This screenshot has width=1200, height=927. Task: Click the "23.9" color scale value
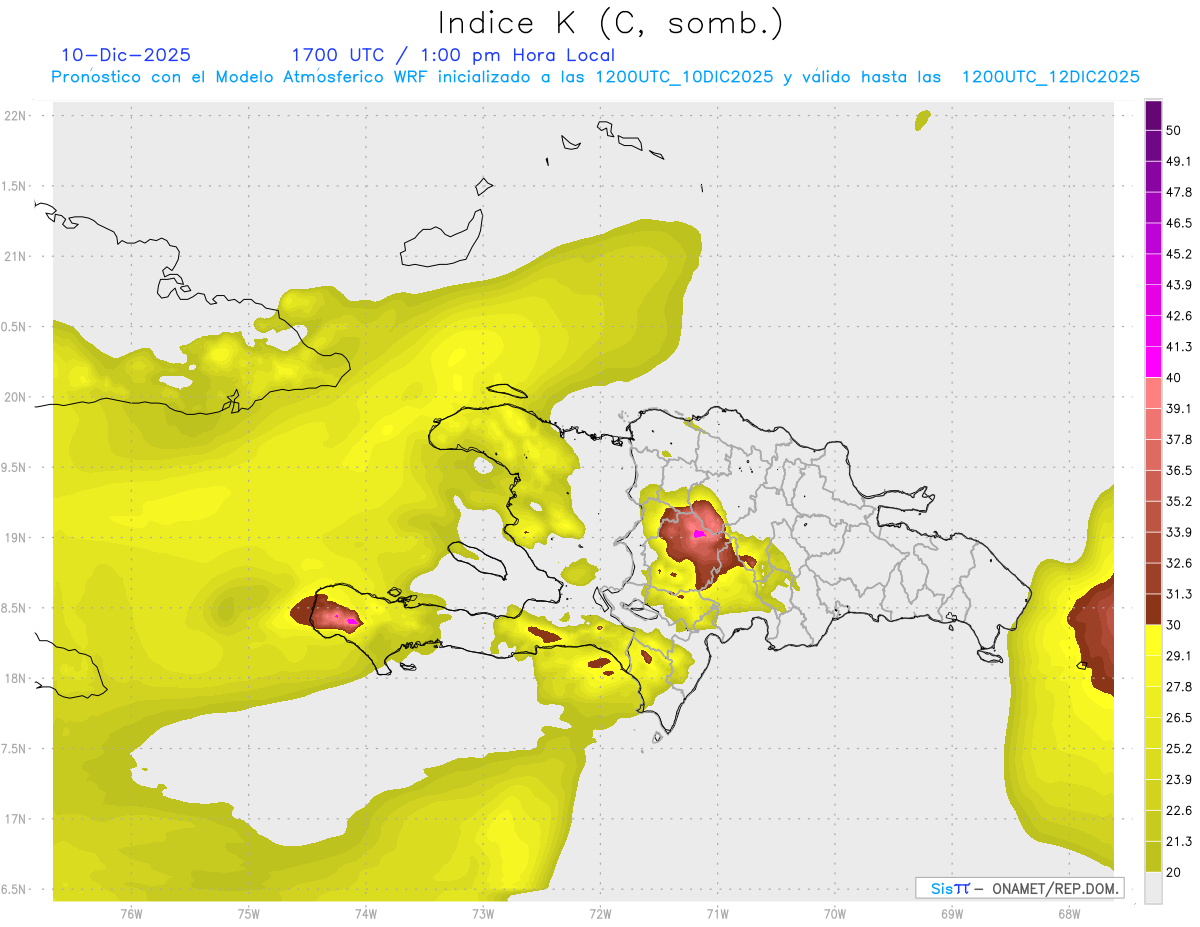click(x=1180, y=780)
